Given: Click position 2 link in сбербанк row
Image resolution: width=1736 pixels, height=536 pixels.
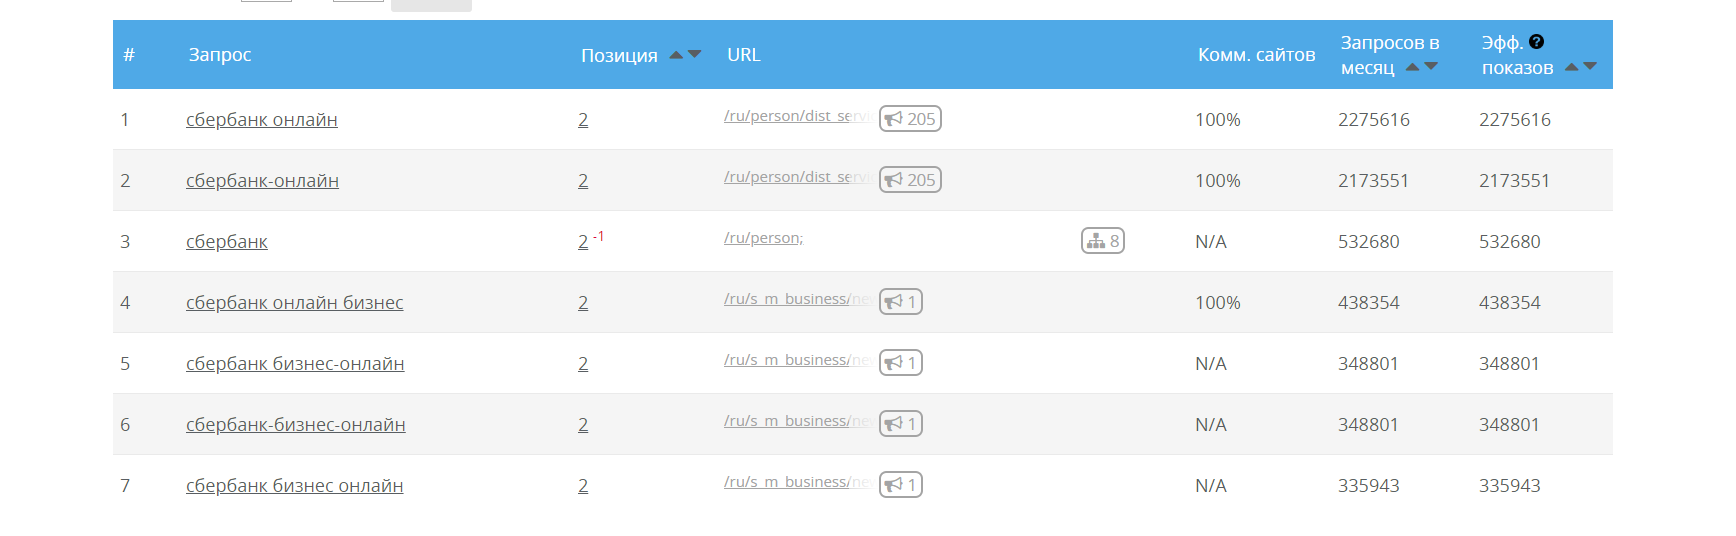Looking at the screenshot, I should click(x=583, y=242).
